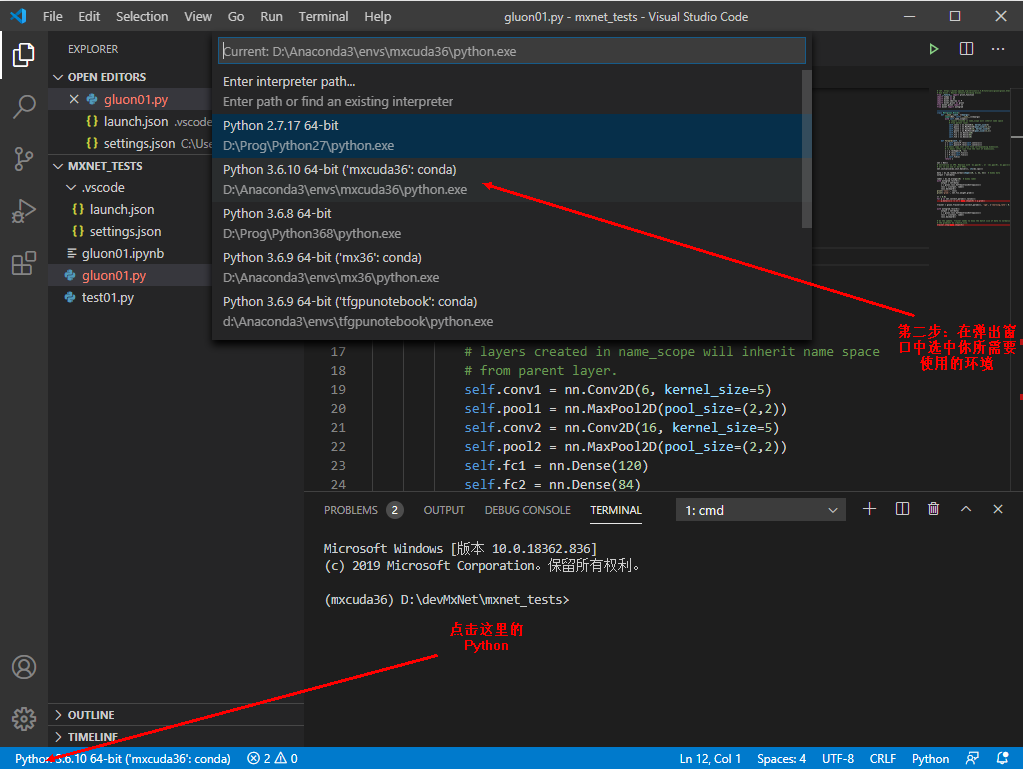
Task: Collapse the MXNET_TESTS folder section
Action: pos(176,166)
